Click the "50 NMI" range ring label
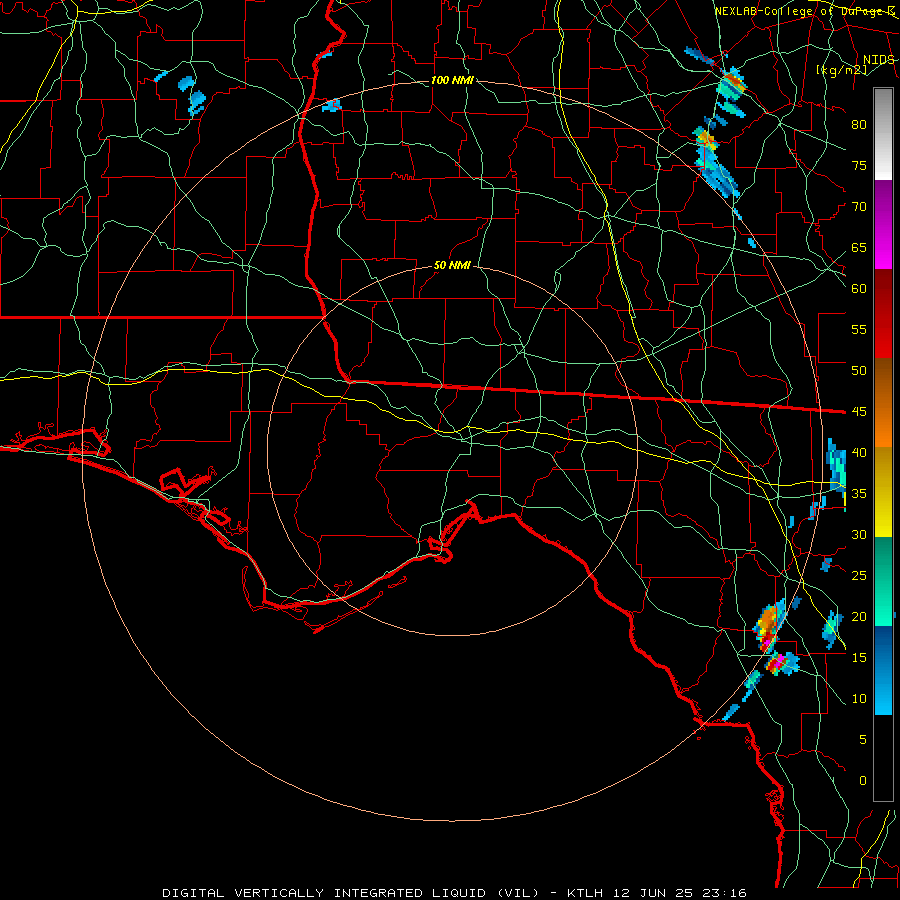Image resolution: width=900 pixels, height=900 pixels. 452,265
